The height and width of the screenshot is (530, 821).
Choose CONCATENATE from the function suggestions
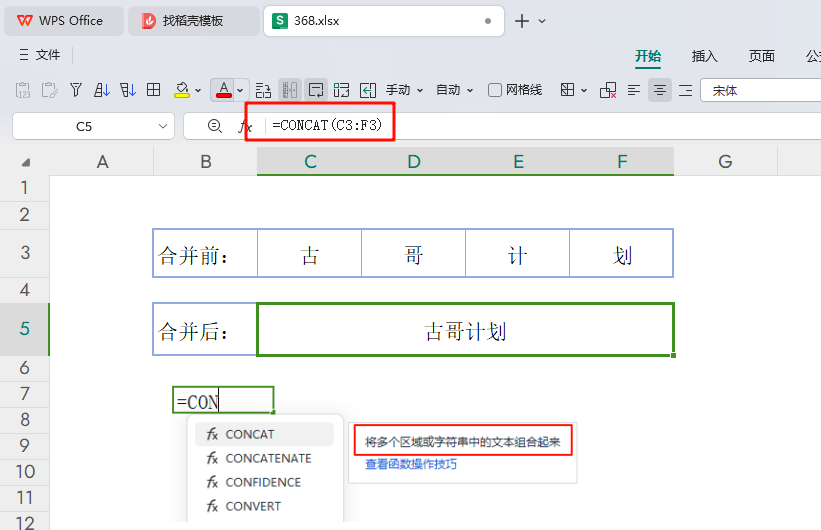point(264,458)
